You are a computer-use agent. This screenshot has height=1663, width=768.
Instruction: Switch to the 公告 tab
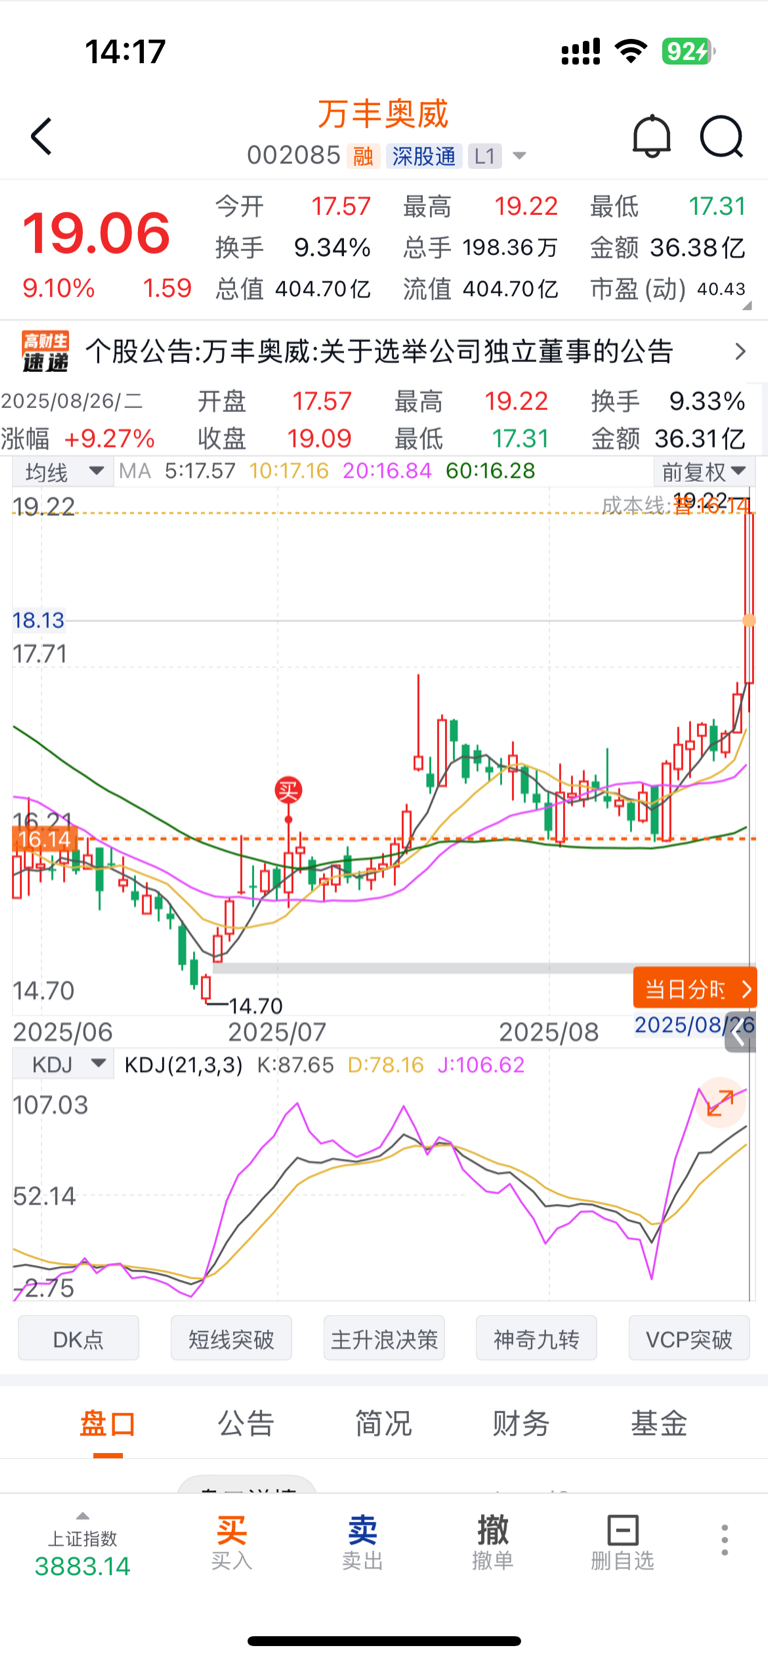[x=246, y=1423]
